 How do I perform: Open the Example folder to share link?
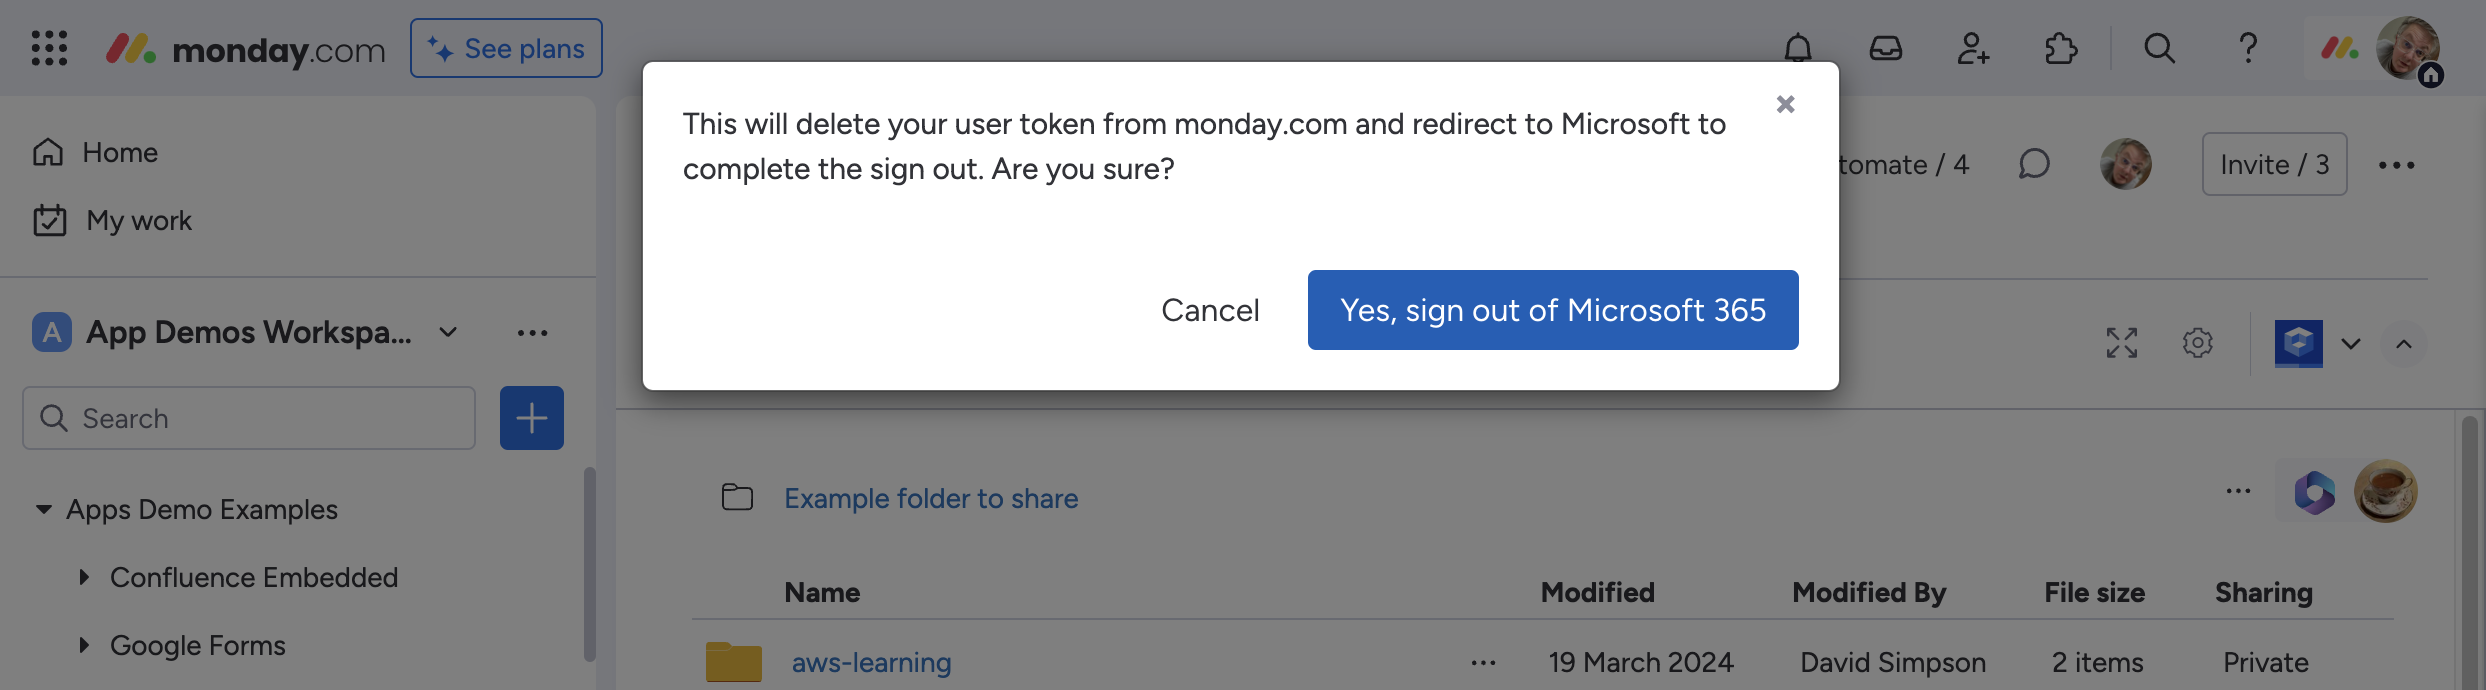point(930,498)
